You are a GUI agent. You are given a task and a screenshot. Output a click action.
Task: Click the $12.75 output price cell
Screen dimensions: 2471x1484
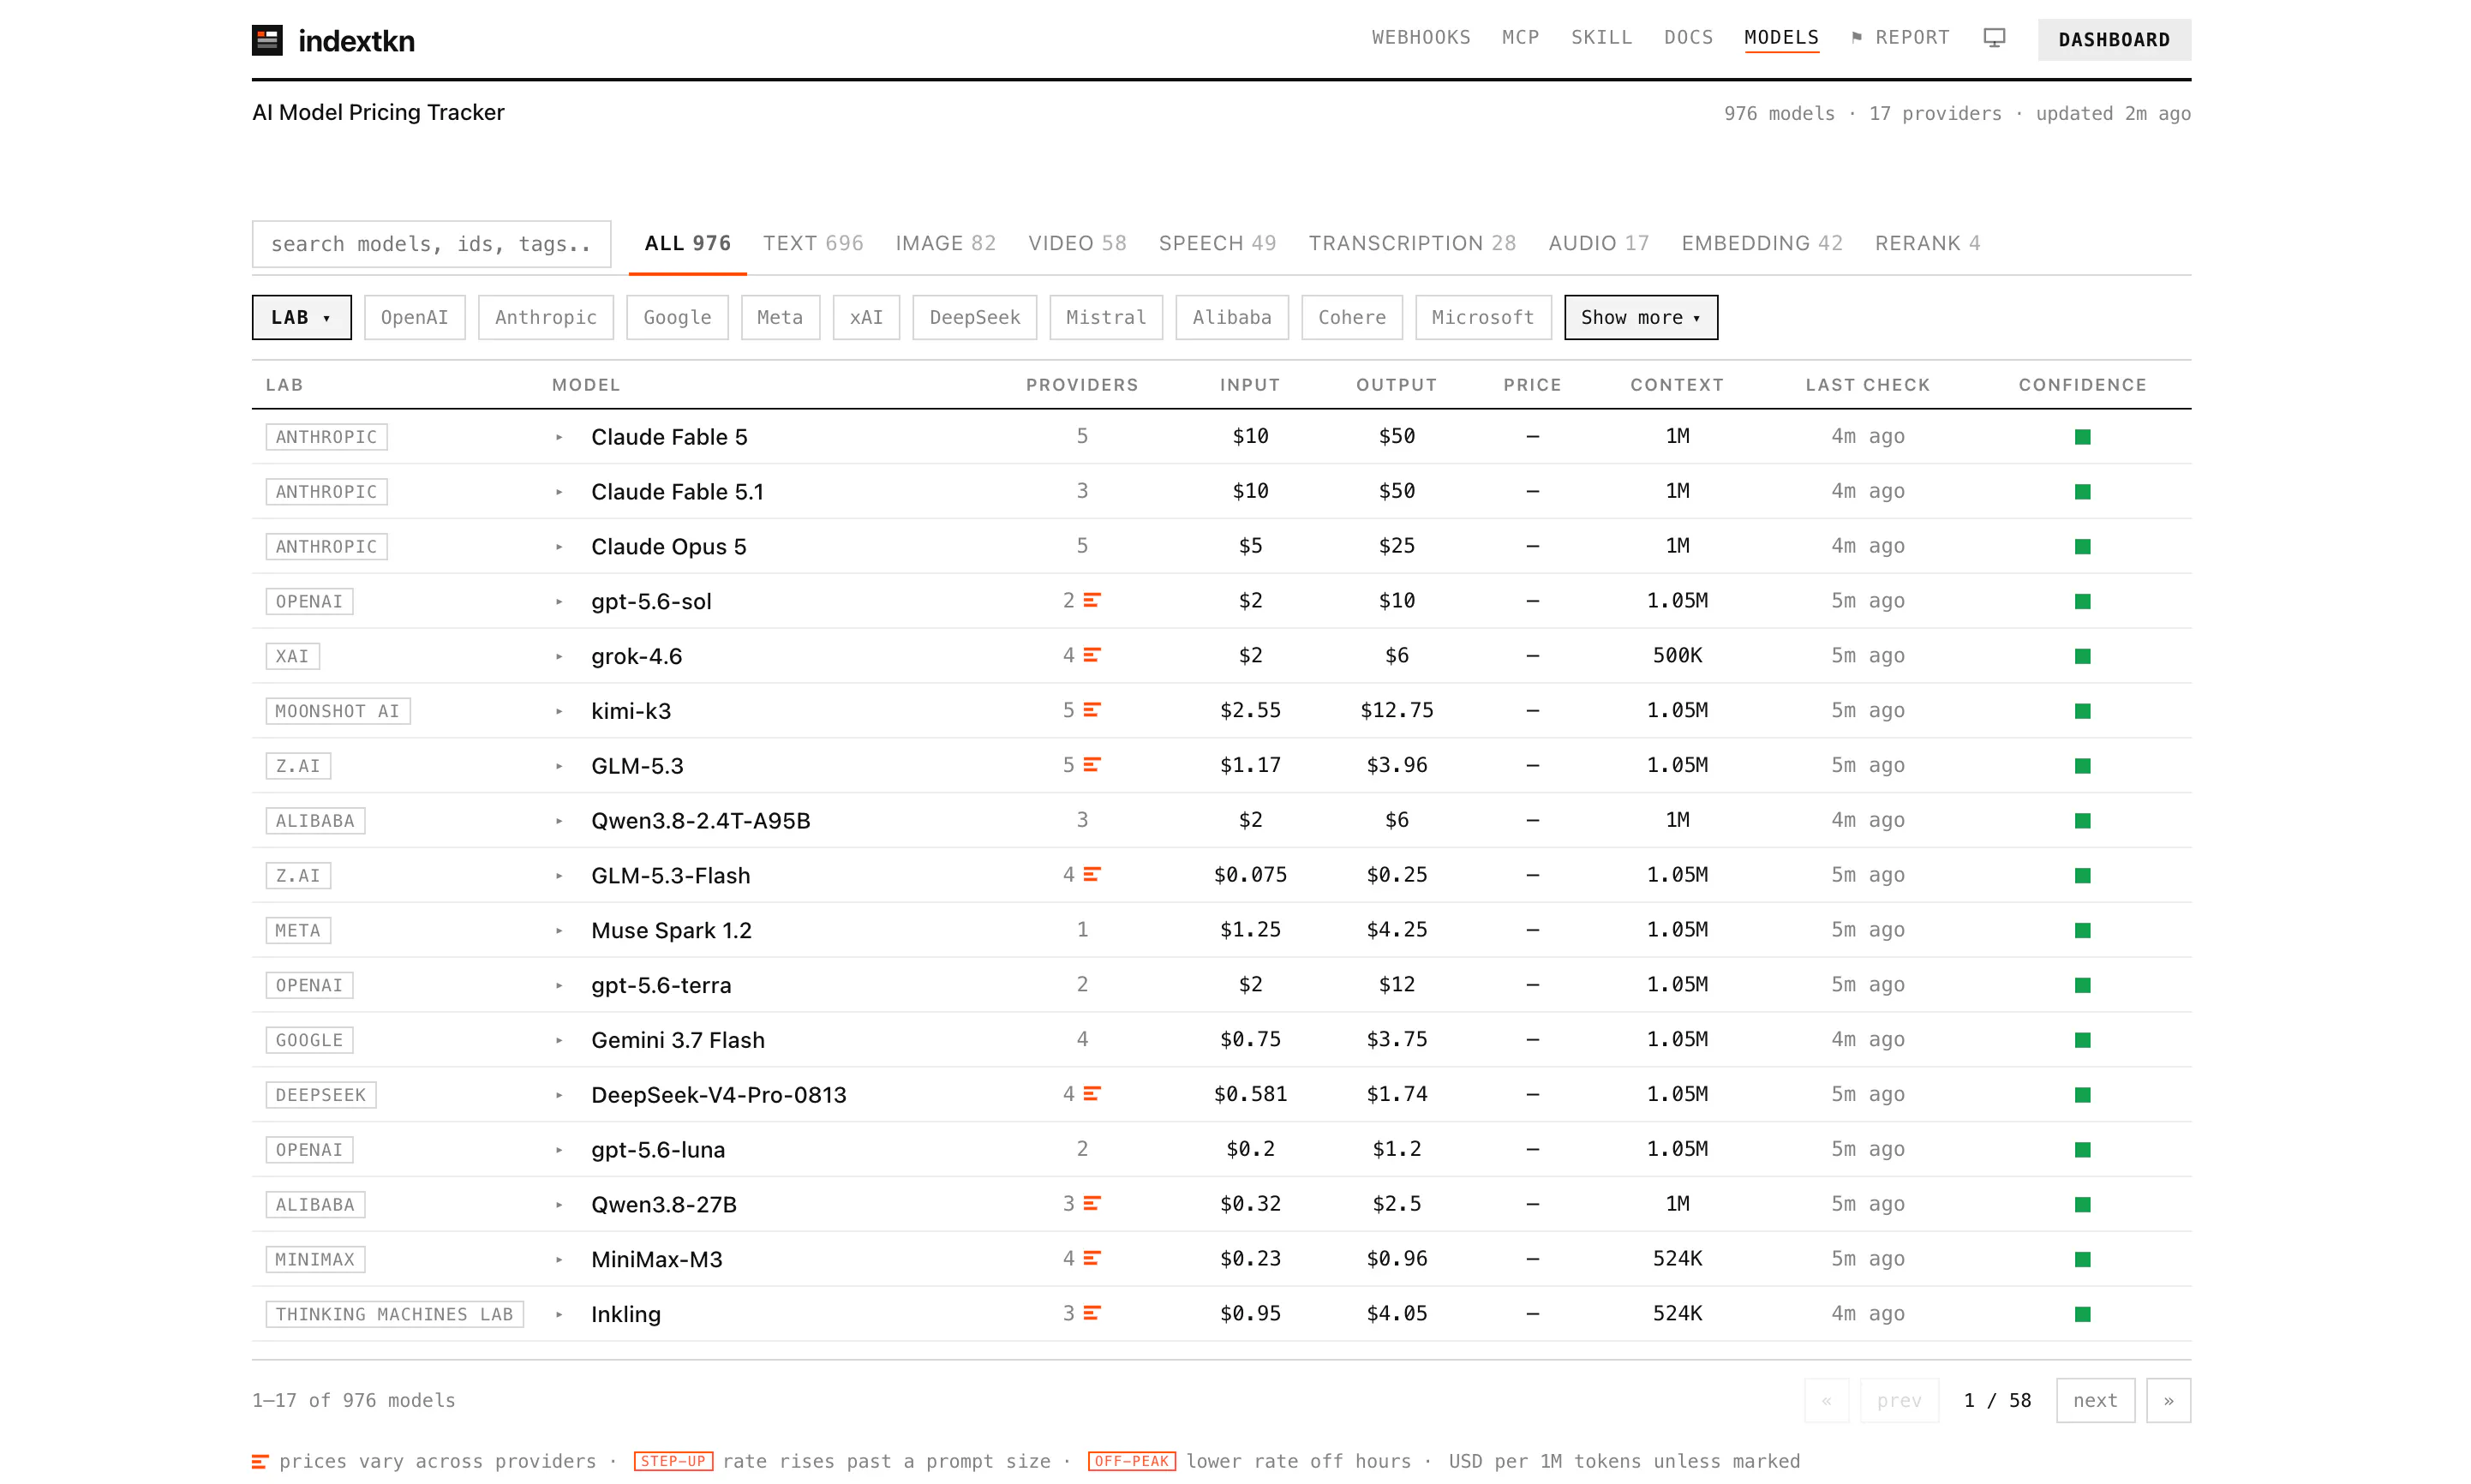[x=1396, y=710]
